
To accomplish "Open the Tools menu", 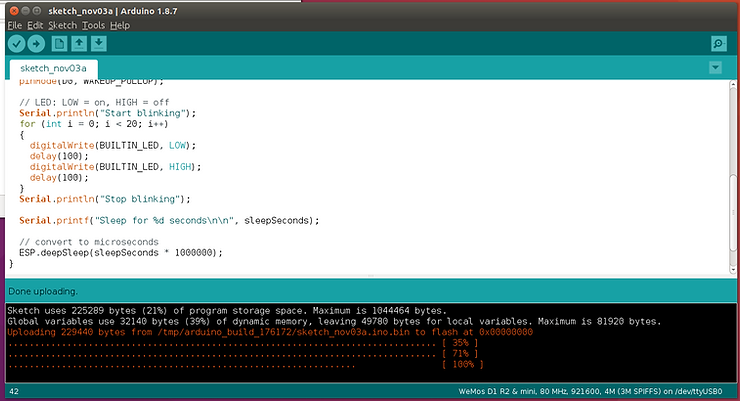I will pyautogui.click(x=93, y=25).
